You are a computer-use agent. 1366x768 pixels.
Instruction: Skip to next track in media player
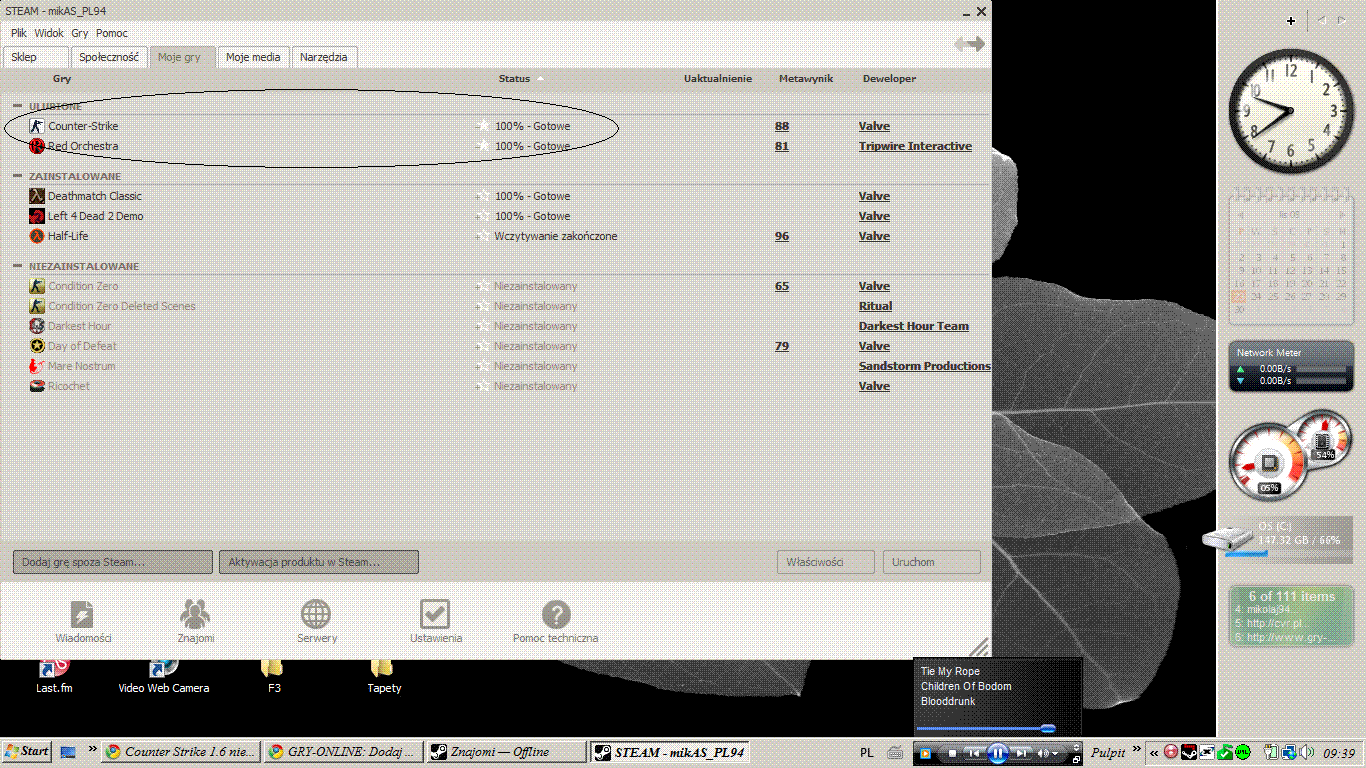click(1022, 753)
